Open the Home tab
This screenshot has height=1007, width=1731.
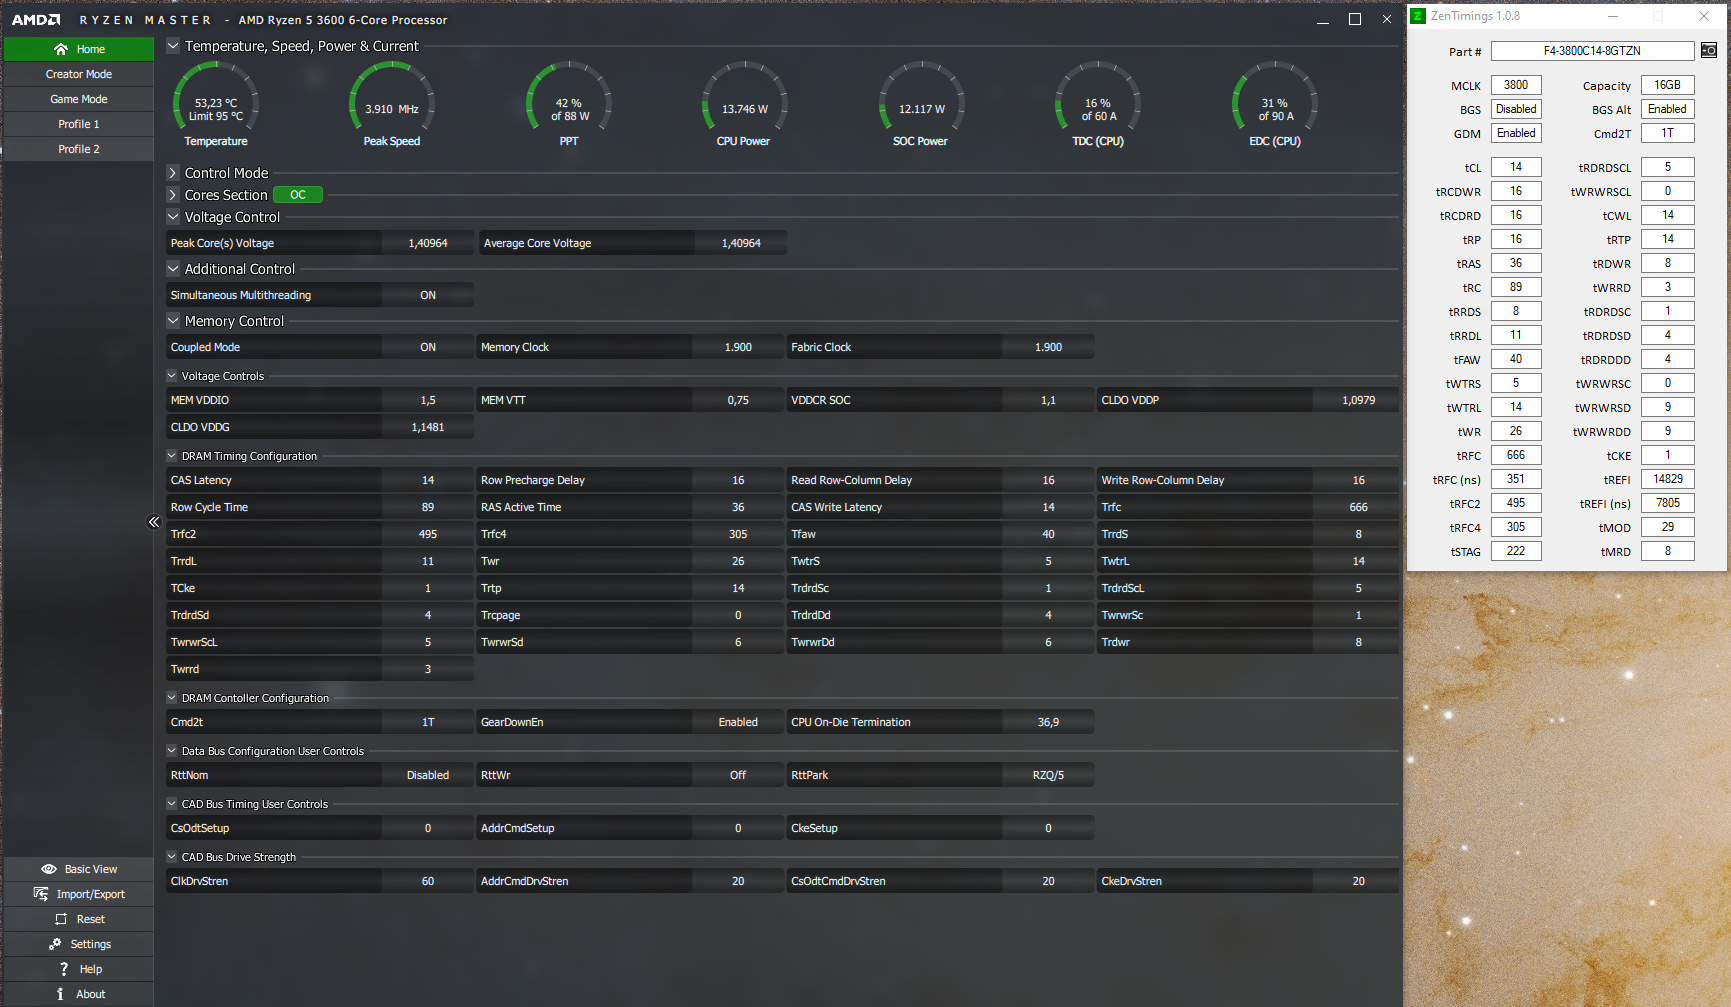tap(79, 49)
